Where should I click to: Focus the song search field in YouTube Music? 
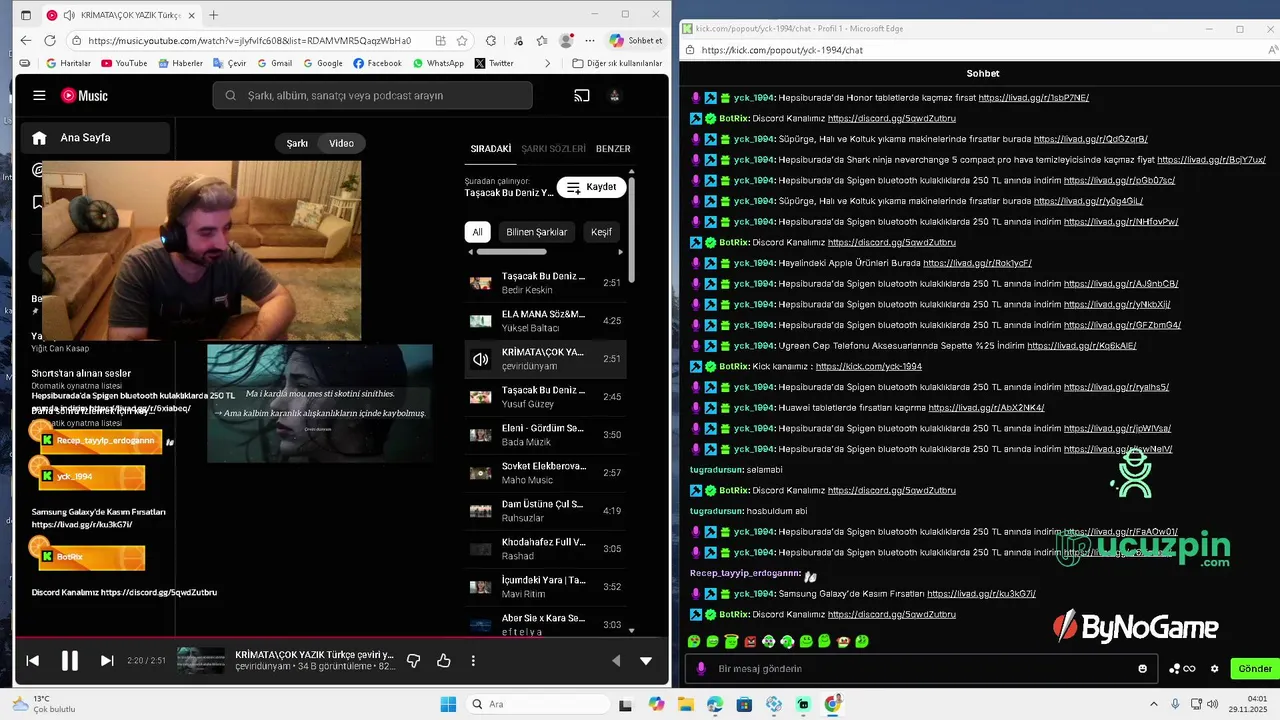point(372,96)
